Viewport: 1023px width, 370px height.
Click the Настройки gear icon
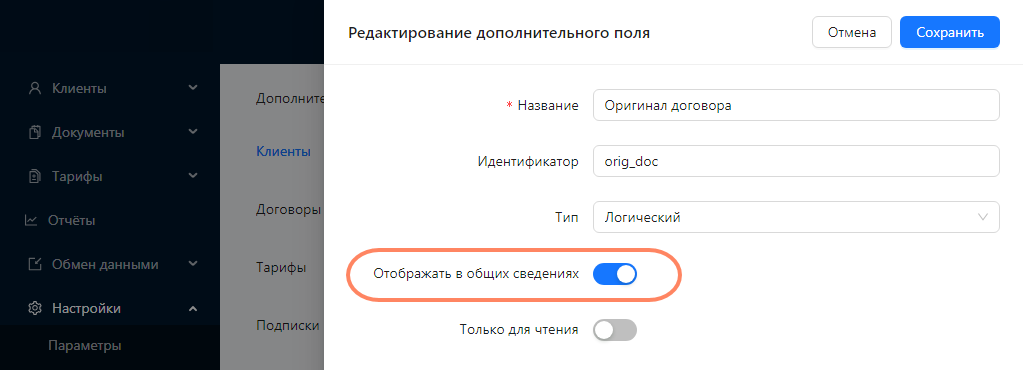[x=35, y=309]
